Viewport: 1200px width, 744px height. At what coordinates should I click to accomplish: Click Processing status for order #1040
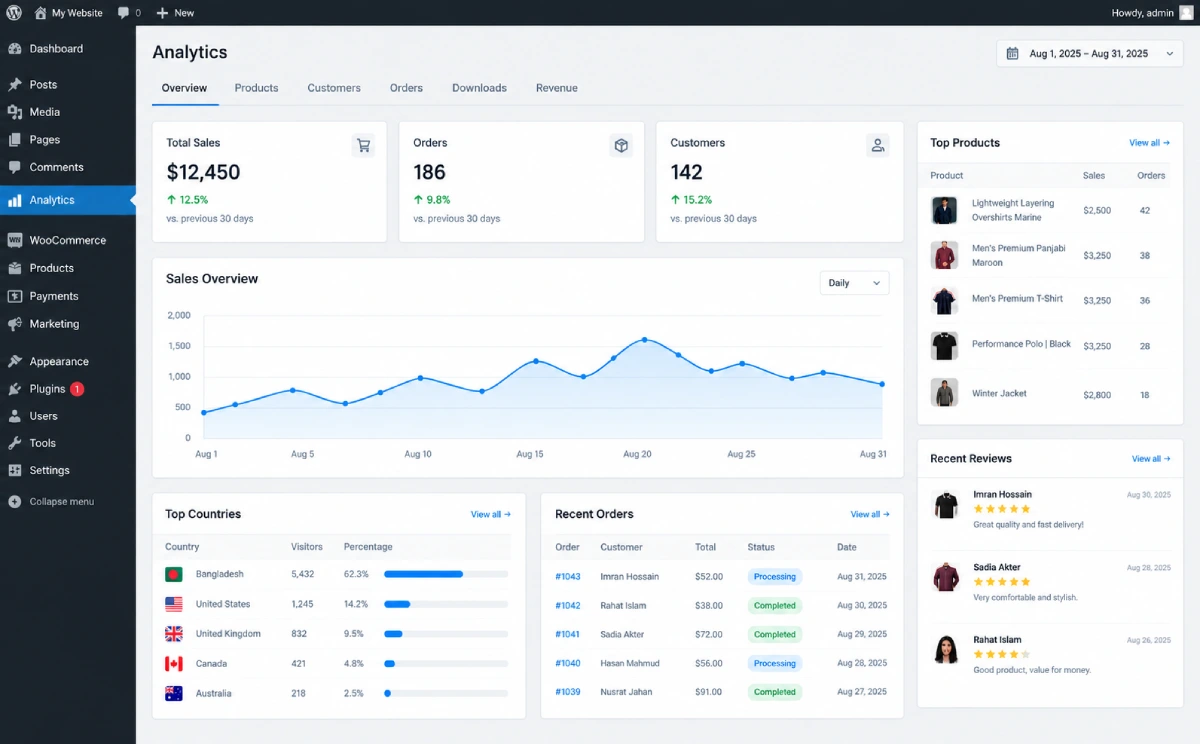(775, 663)
